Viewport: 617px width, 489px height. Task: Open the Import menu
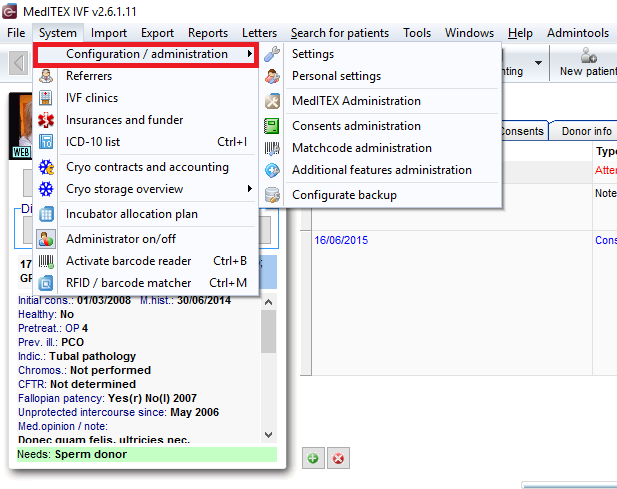coord(109,33)
